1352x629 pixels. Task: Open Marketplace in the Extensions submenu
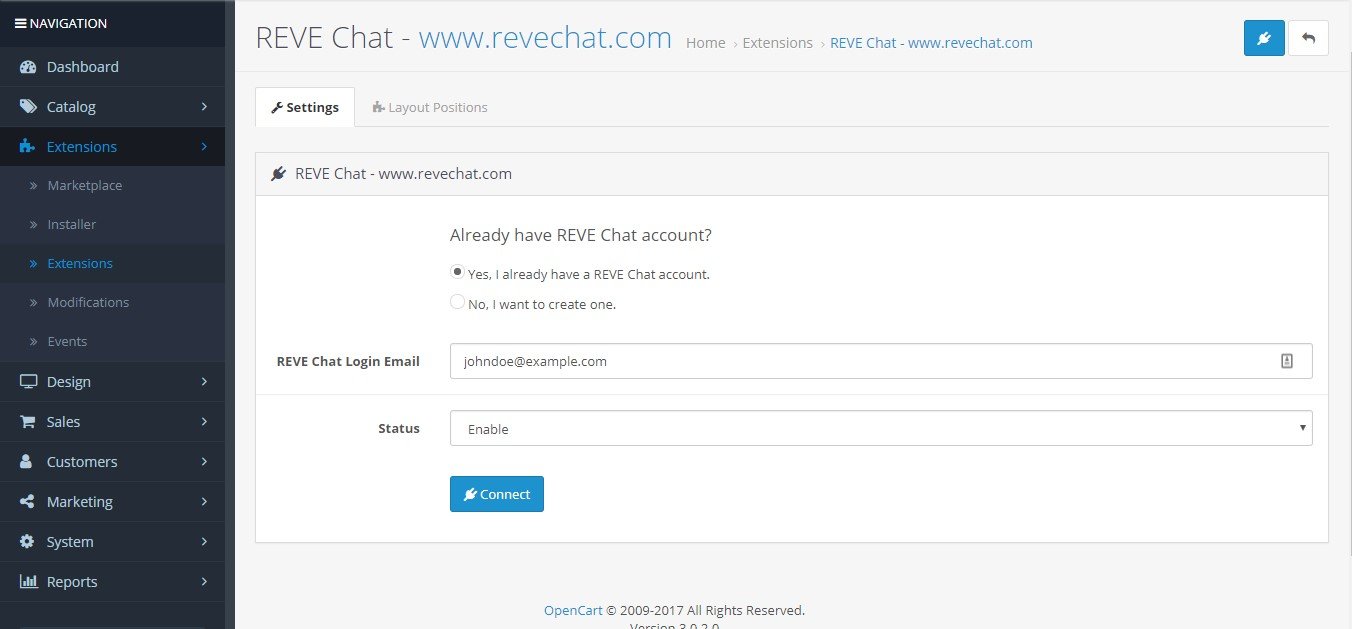point(84,186)
